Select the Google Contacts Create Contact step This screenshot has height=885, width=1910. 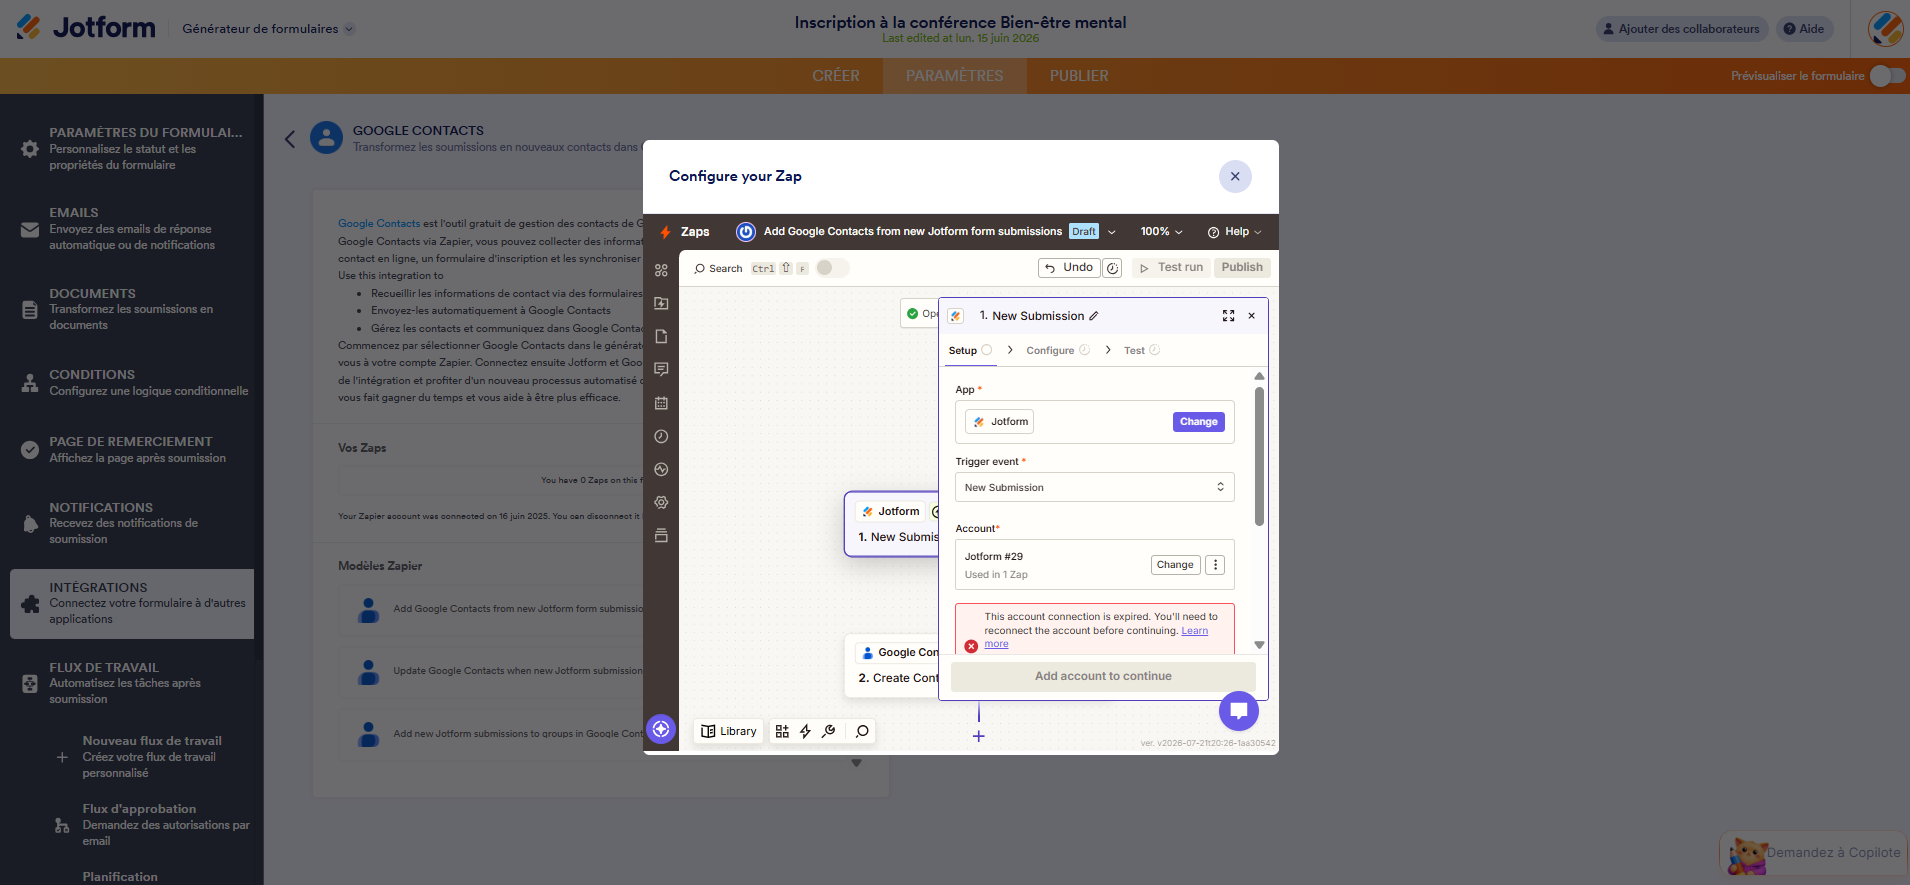[892, 665]
